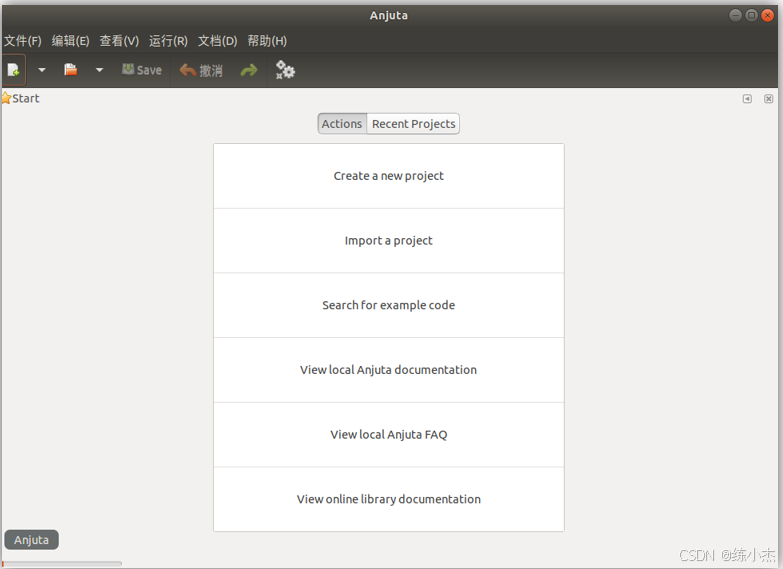The width and height of the screenshot is (783, 569).
Task: Open the 帮助(H) menu
Action: [x=267, y=41]
